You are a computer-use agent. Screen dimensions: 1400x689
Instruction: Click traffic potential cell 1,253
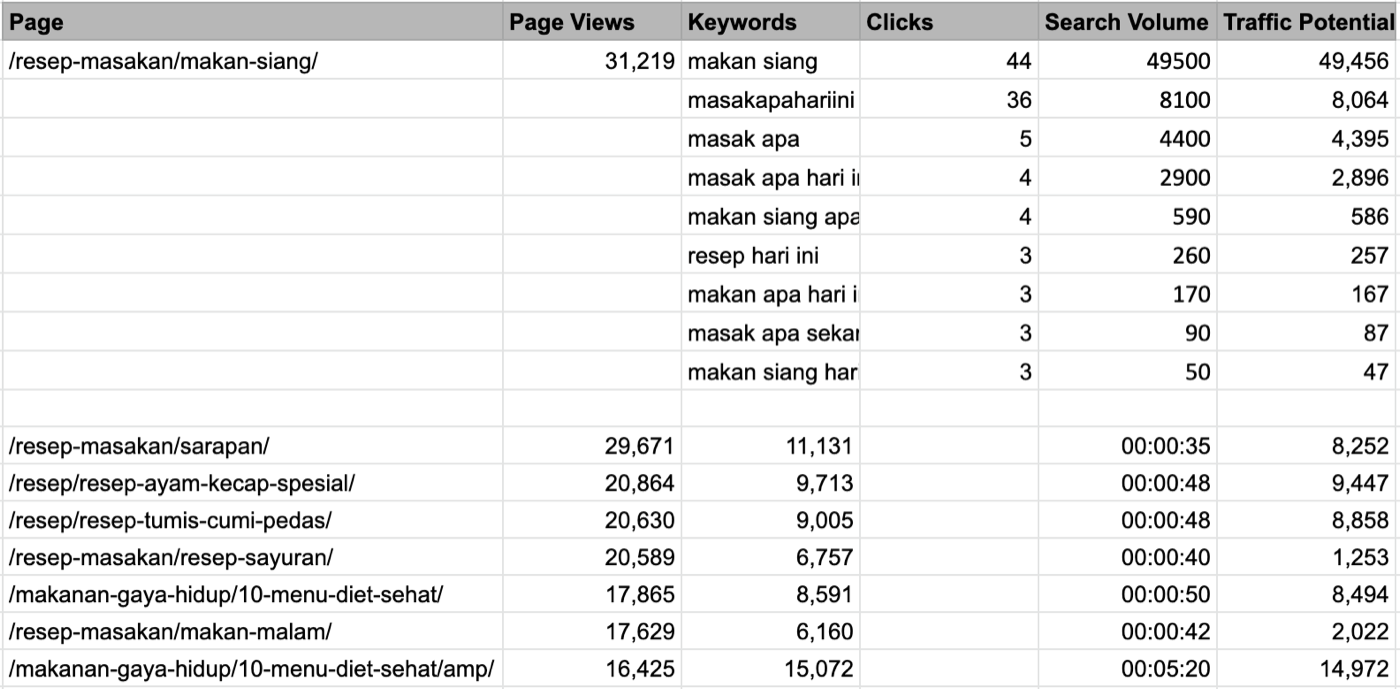tap(1308, 557)
